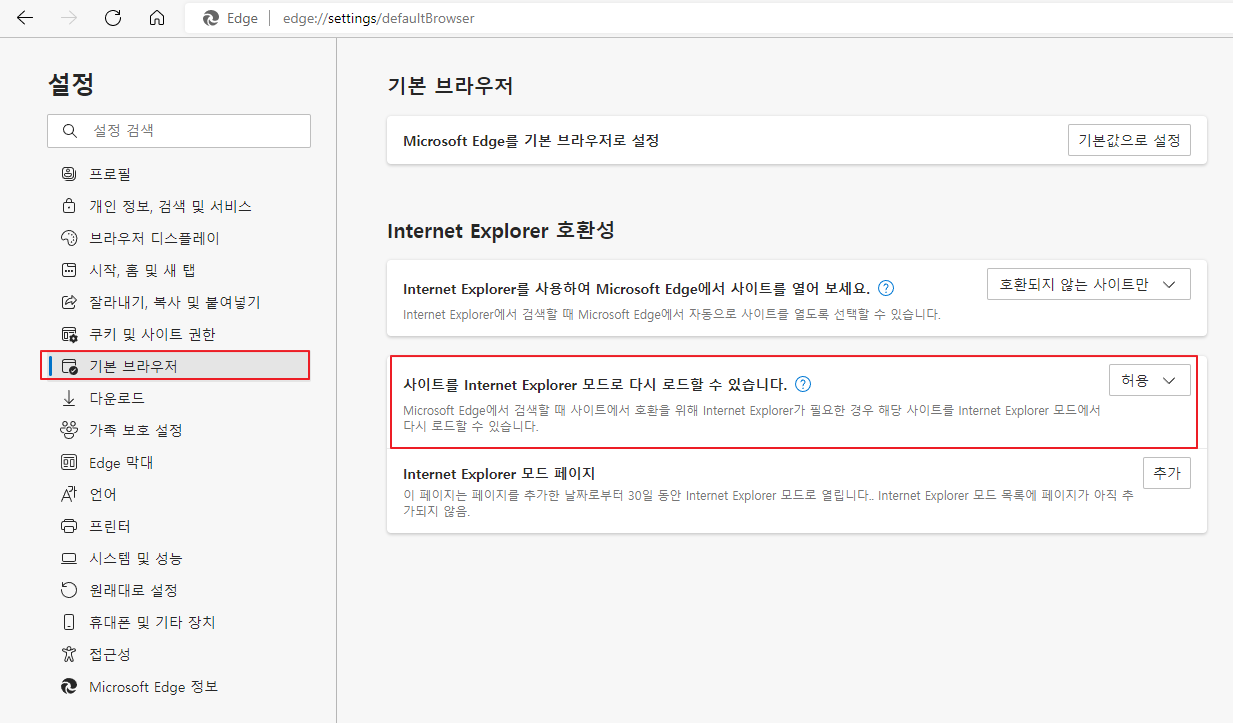Open the 호환되지 않는 사이트만 dropdown
The width and height of the screenshot is (1233, 723).
[1088, 284]
